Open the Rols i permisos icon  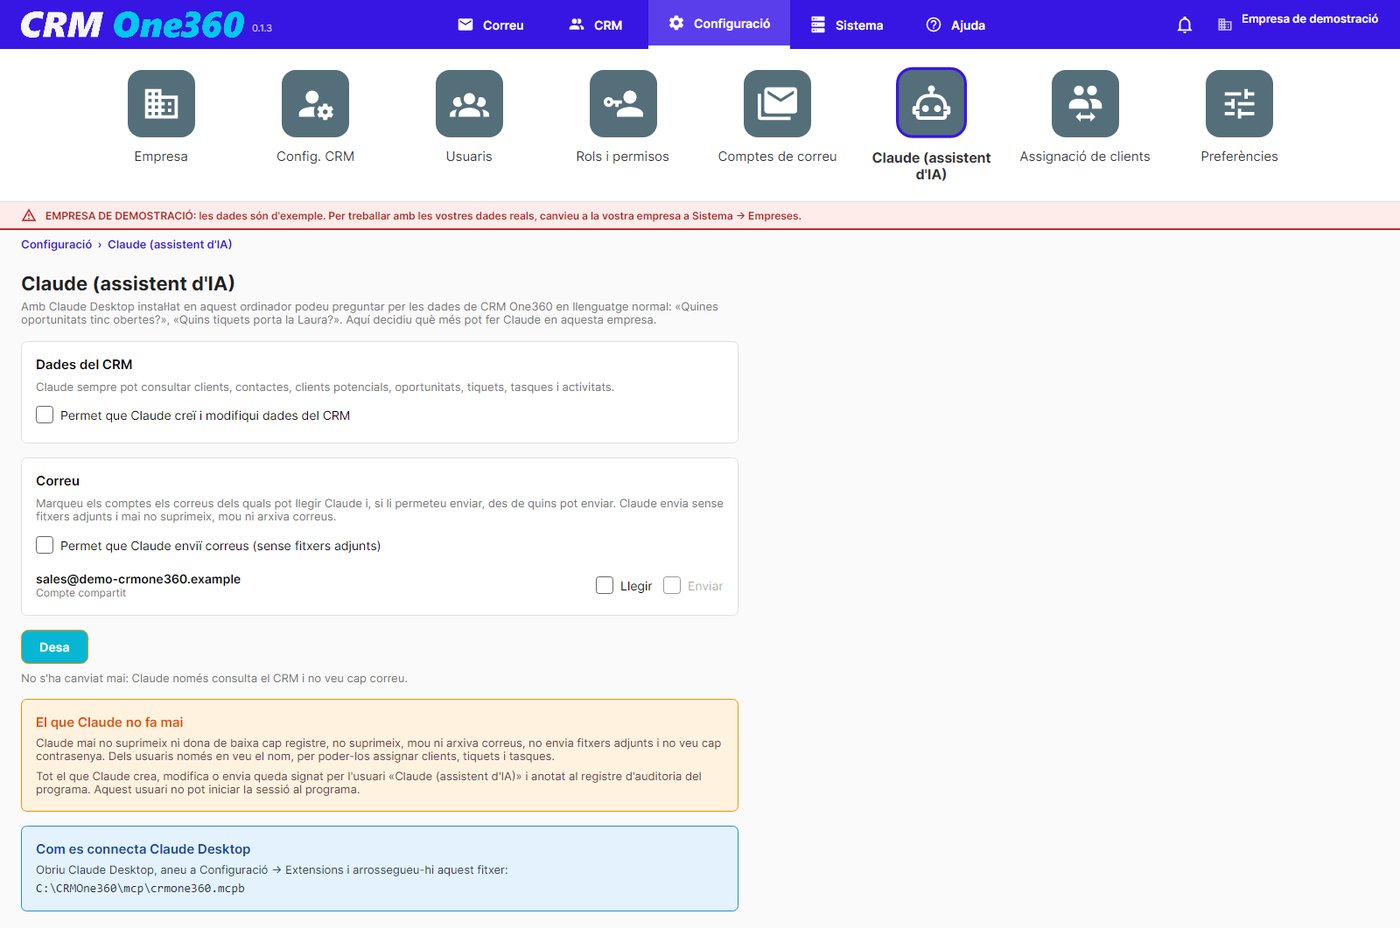623,104
